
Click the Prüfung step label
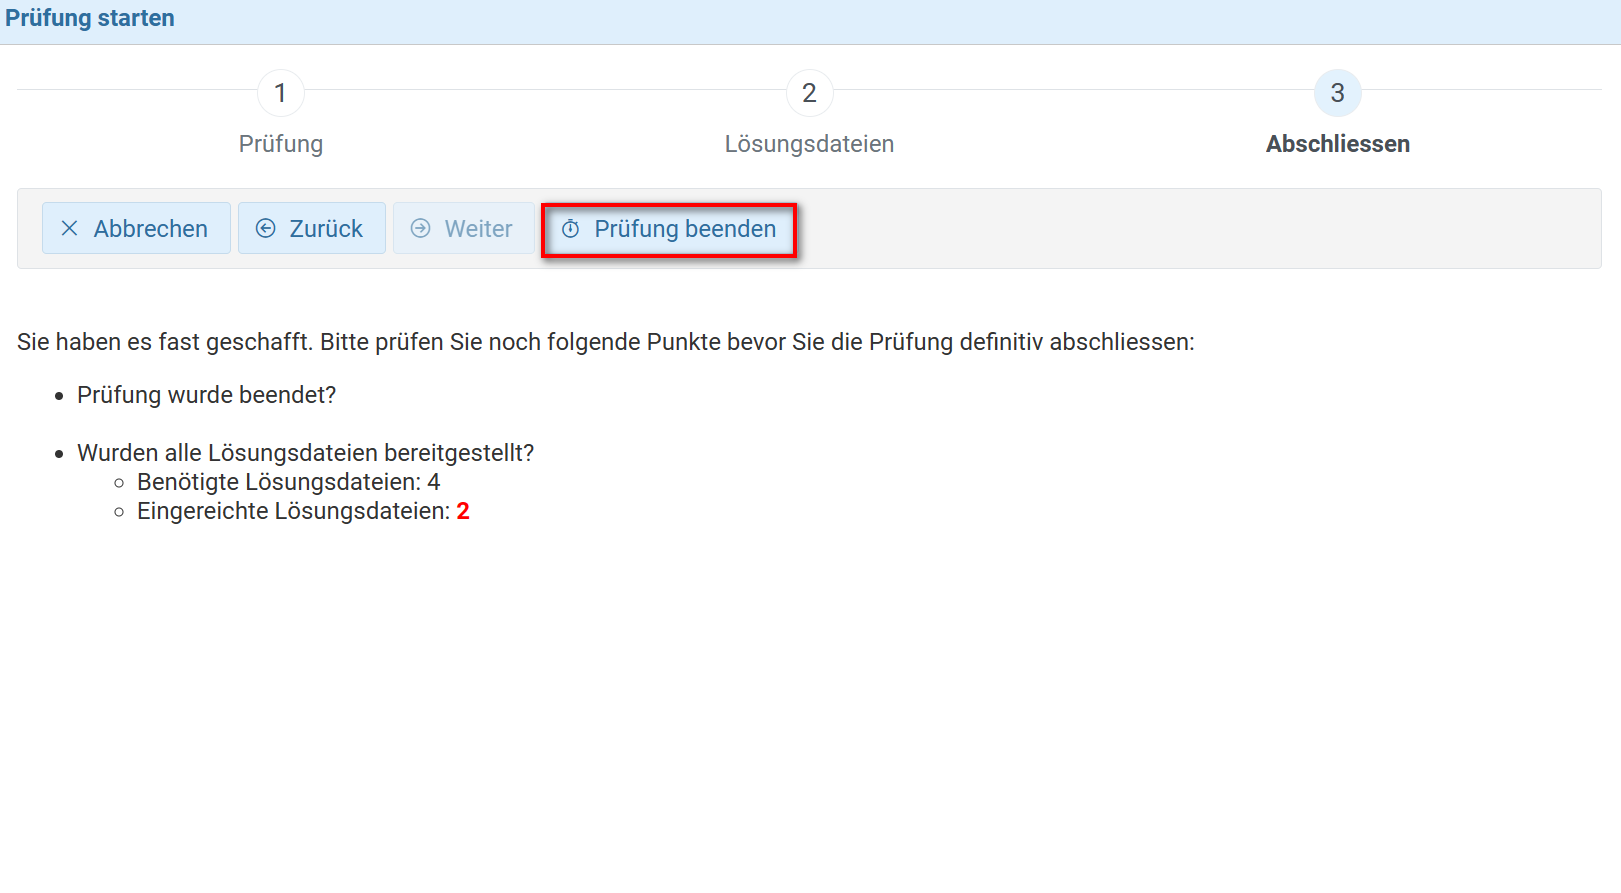click(281, 144)
